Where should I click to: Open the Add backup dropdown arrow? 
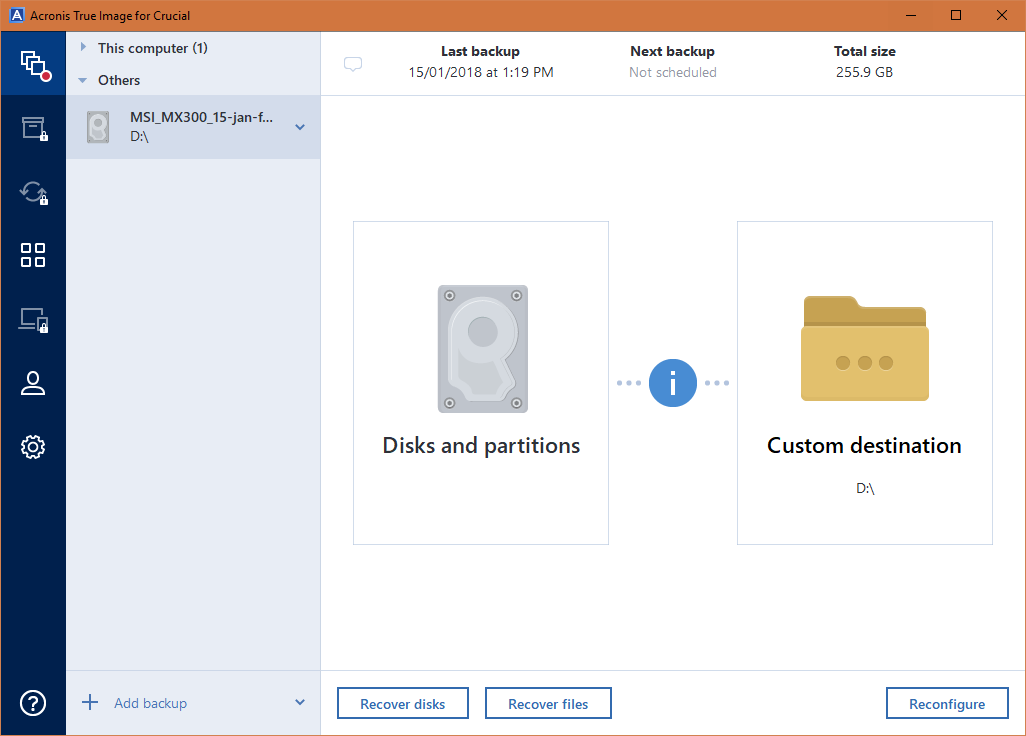pyautogui.click(x=300, y=703)
